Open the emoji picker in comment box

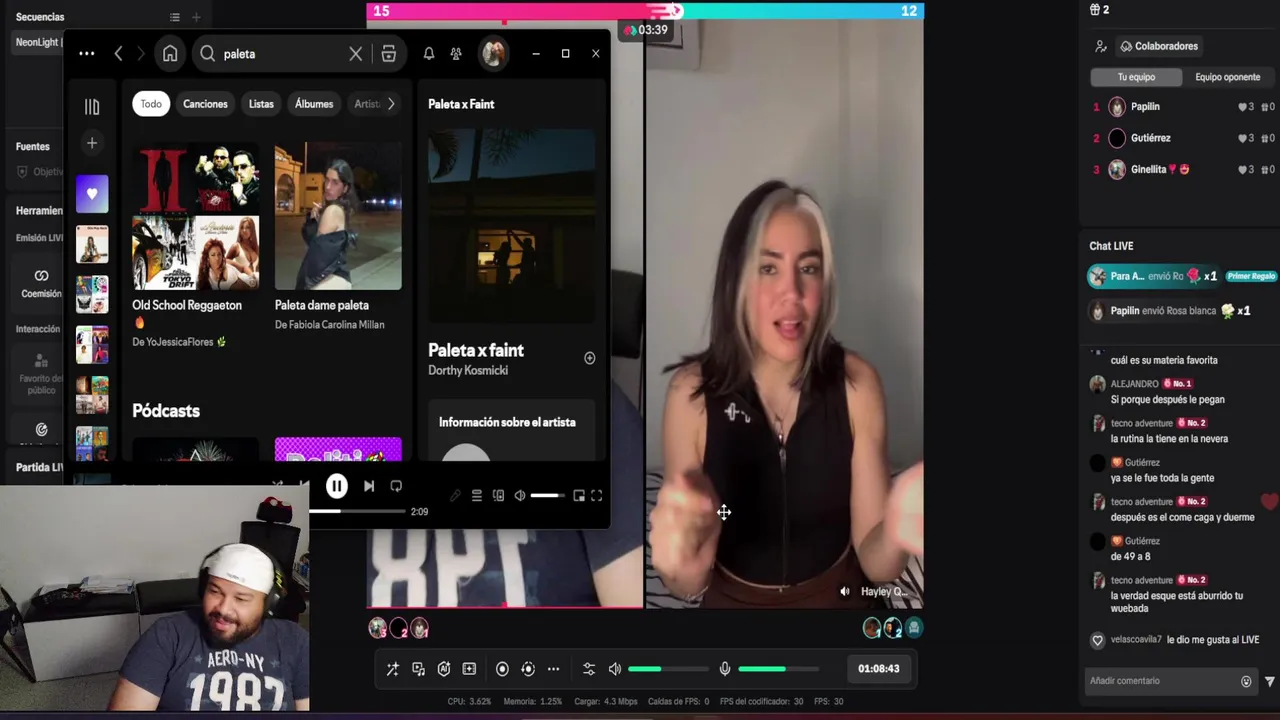pyautogui.click(x=1246, y=681)
